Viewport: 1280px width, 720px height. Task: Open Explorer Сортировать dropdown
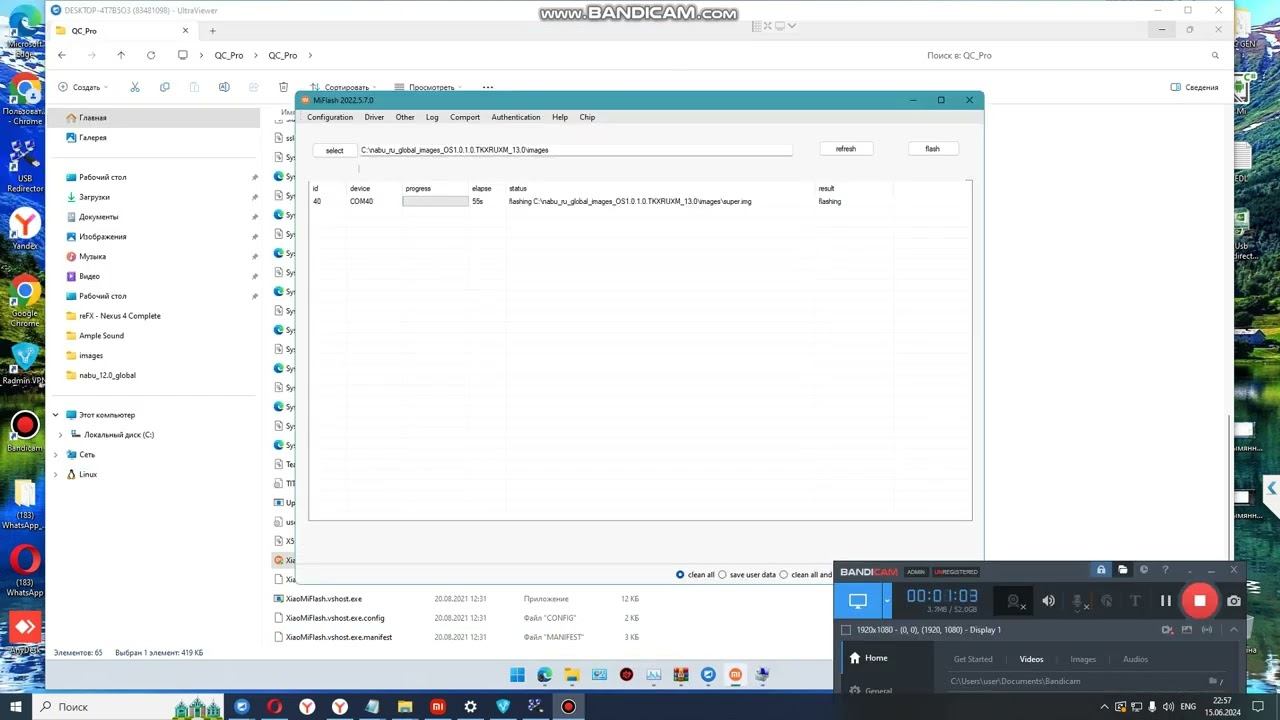343,87
